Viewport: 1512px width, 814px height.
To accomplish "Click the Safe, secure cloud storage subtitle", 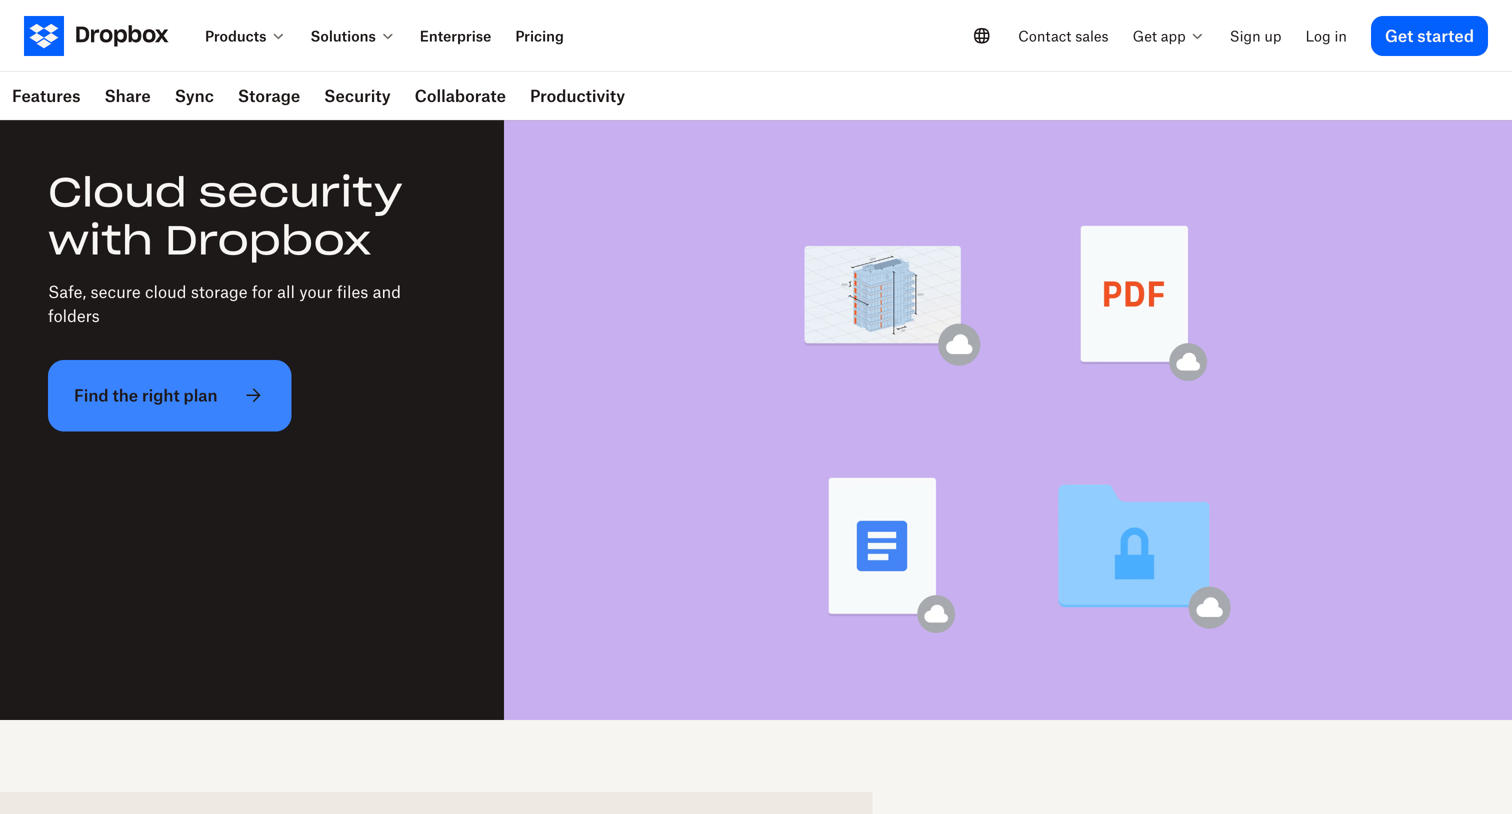I will 224,304.
